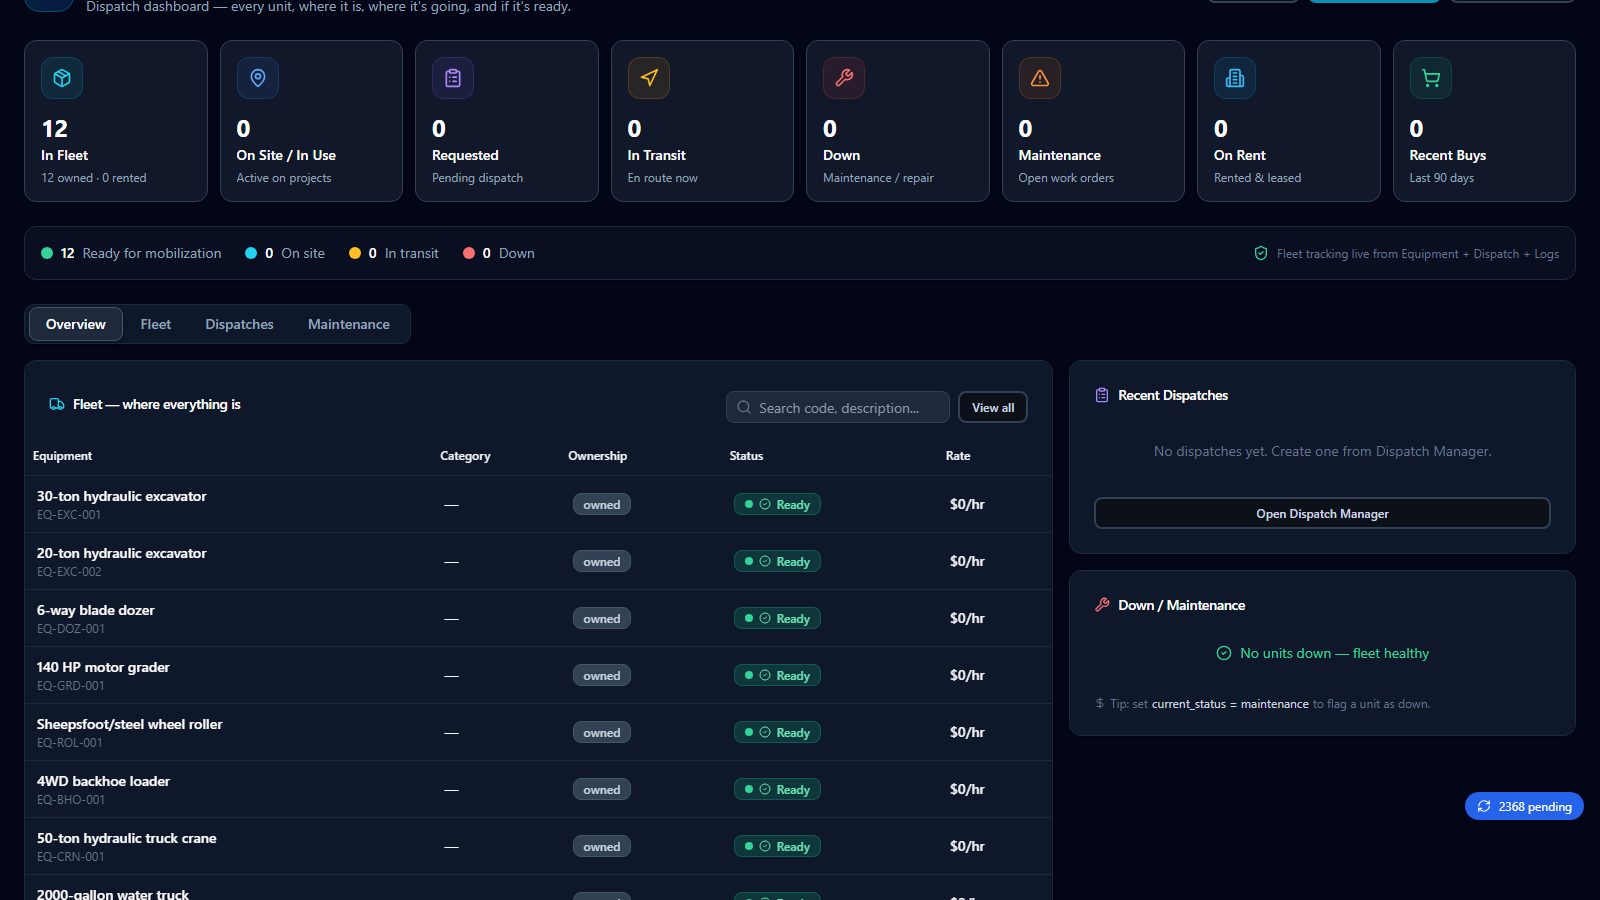The image size is (1600, 900).
Task: Click the truck icon beside Fleet heading
Action: 57,404
